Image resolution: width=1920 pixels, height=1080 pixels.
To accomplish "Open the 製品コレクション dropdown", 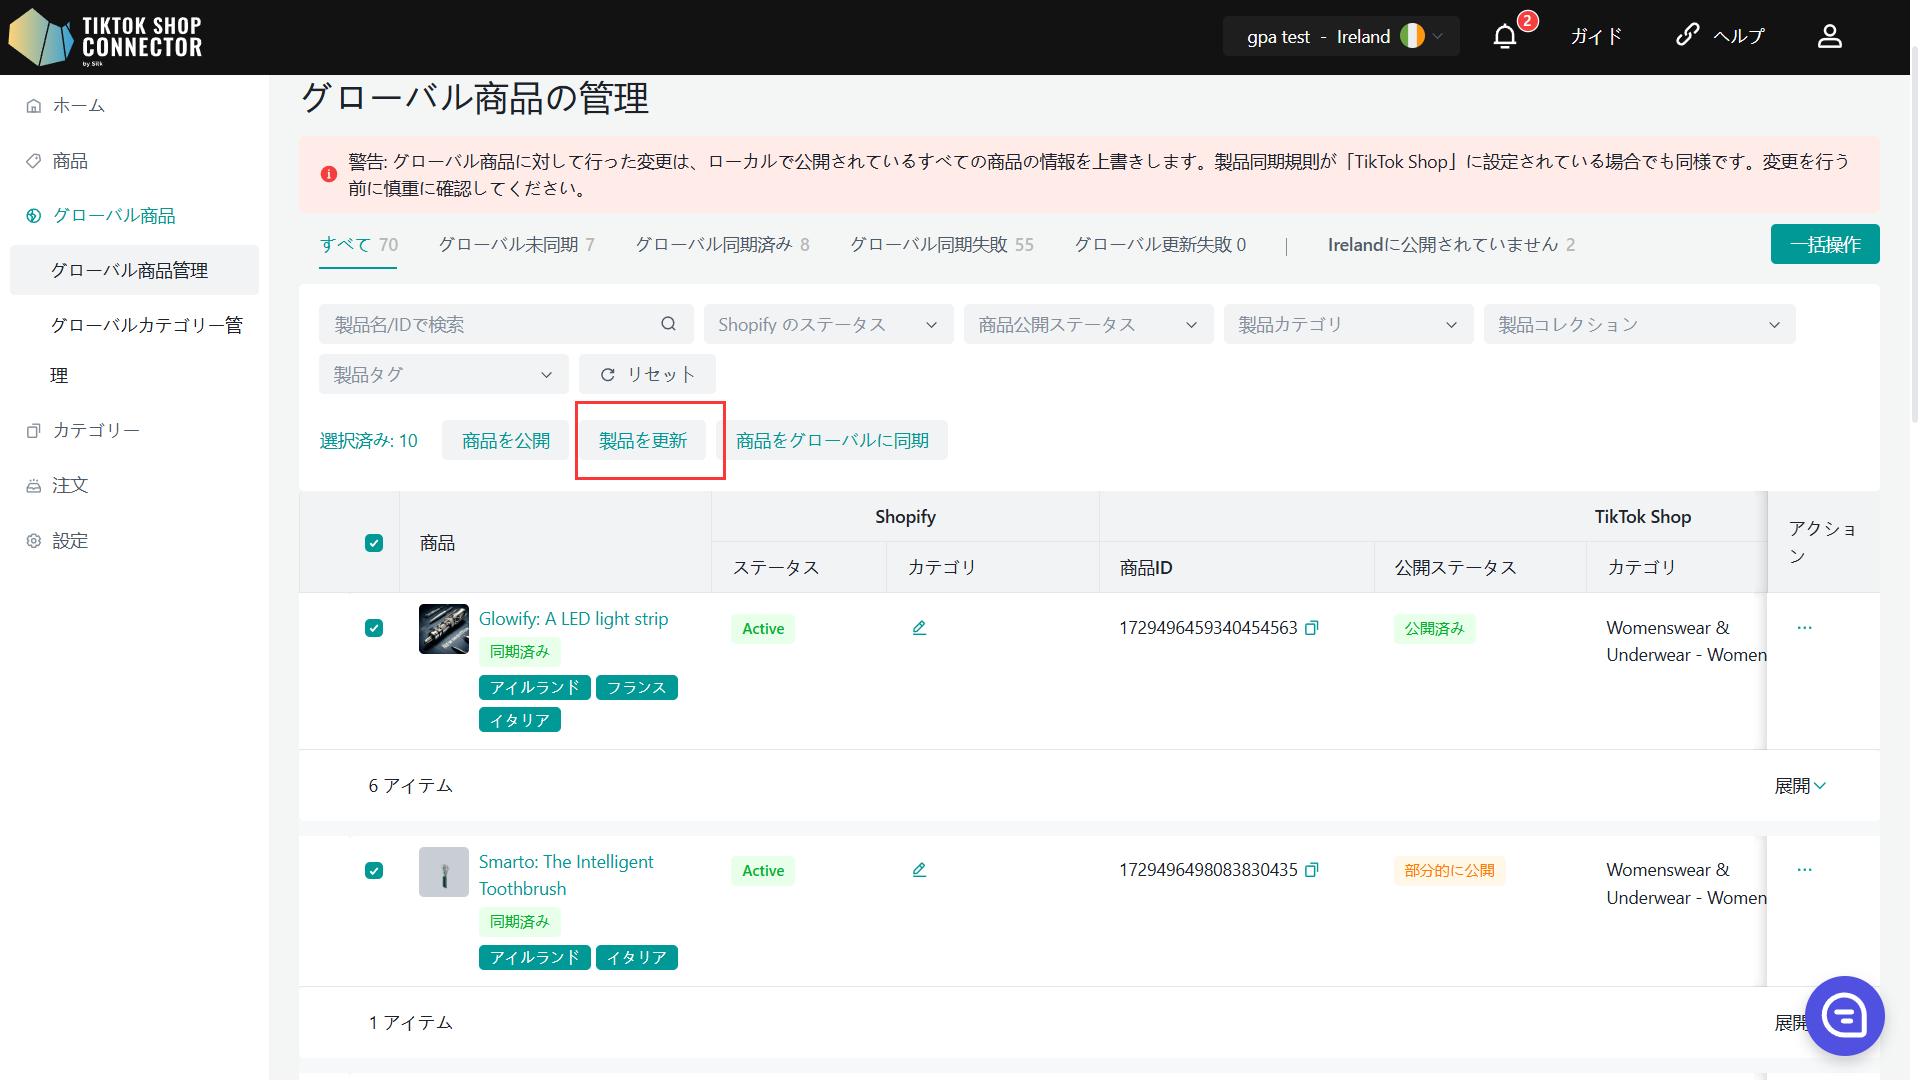I will click(x=1639, y=324).
